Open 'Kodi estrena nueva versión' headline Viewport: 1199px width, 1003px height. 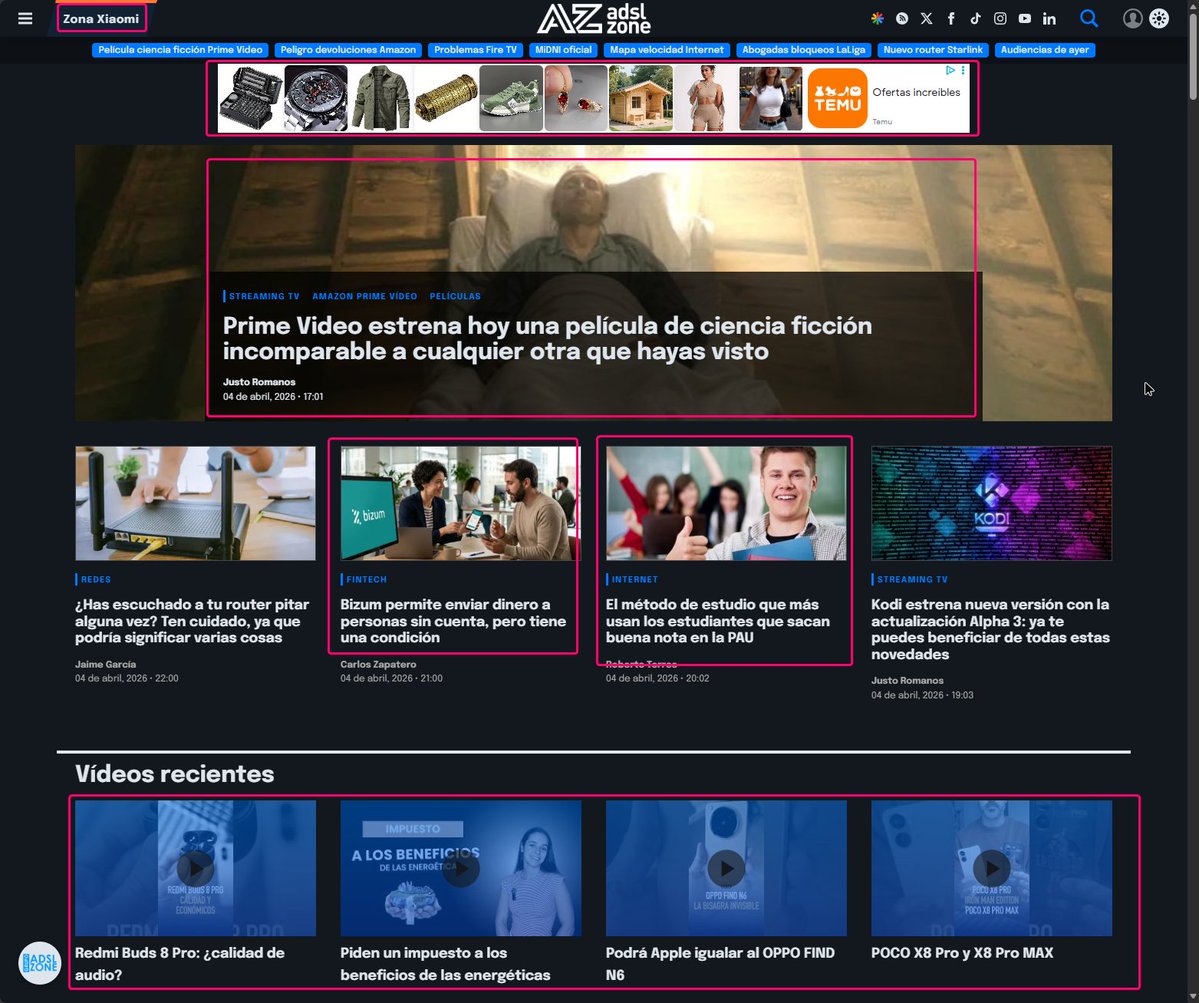pos(990,629)
